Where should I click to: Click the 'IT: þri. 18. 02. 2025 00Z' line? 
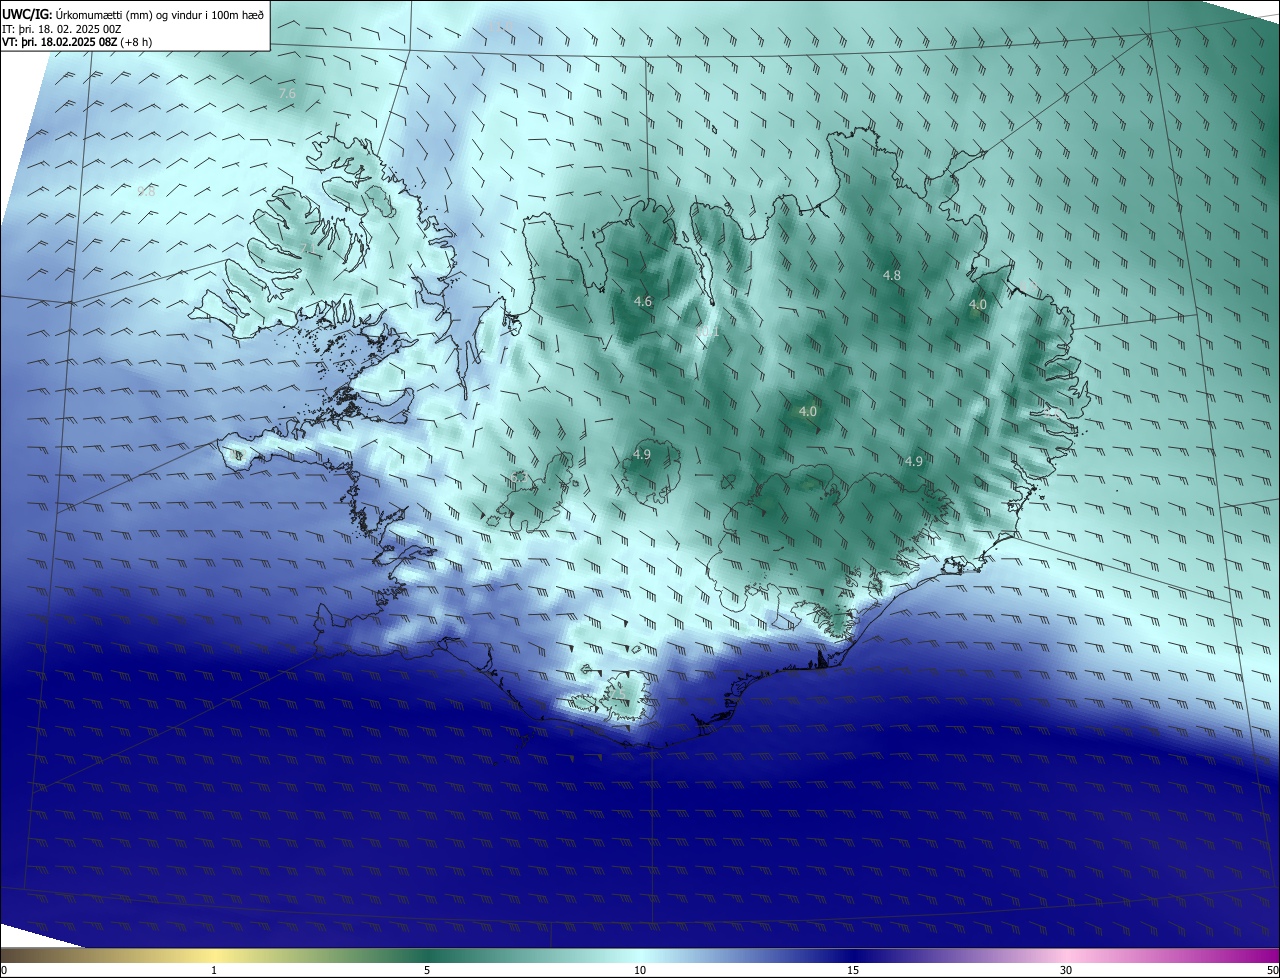(62, 29)
